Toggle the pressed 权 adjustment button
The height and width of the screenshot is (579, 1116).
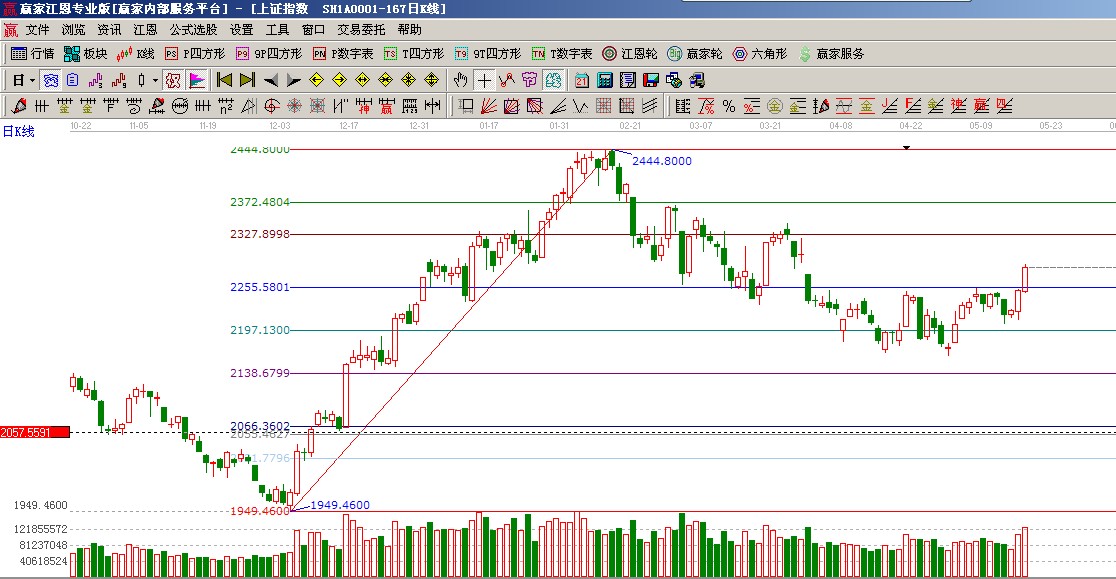click(x=172, y=80)
